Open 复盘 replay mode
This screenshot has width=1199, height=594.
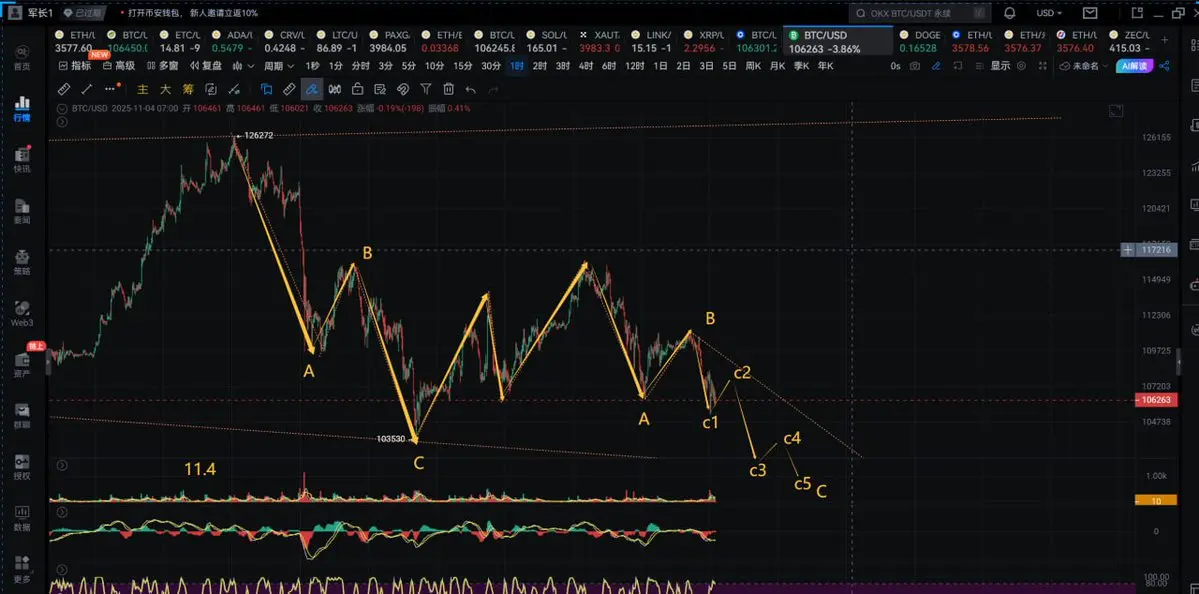(x=206, y=66)
